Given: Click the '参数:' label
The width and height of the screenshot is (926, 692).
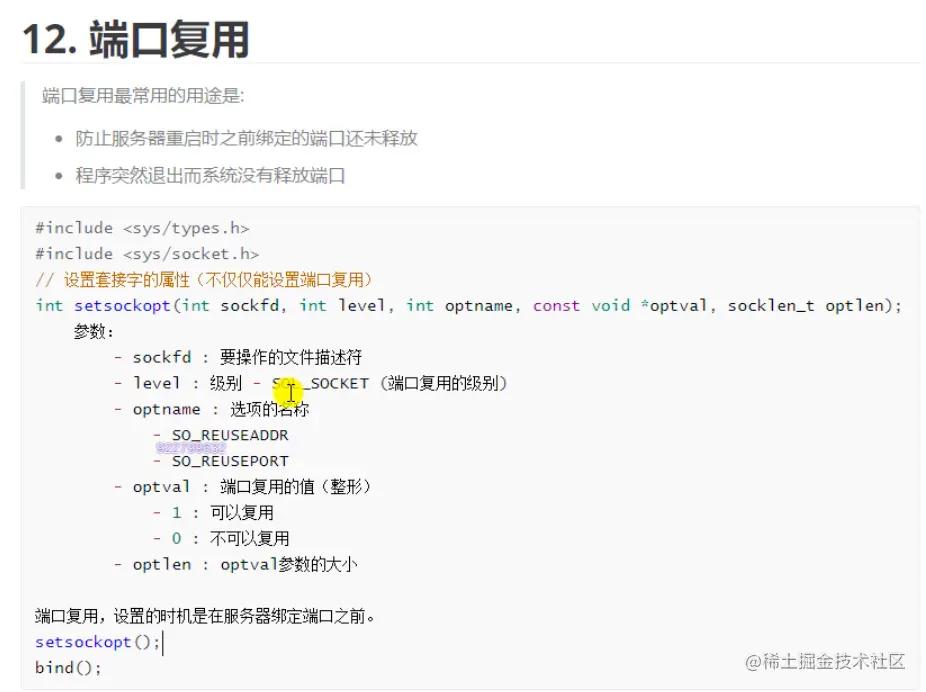Looking at the screenshot, I should (93, 332).
